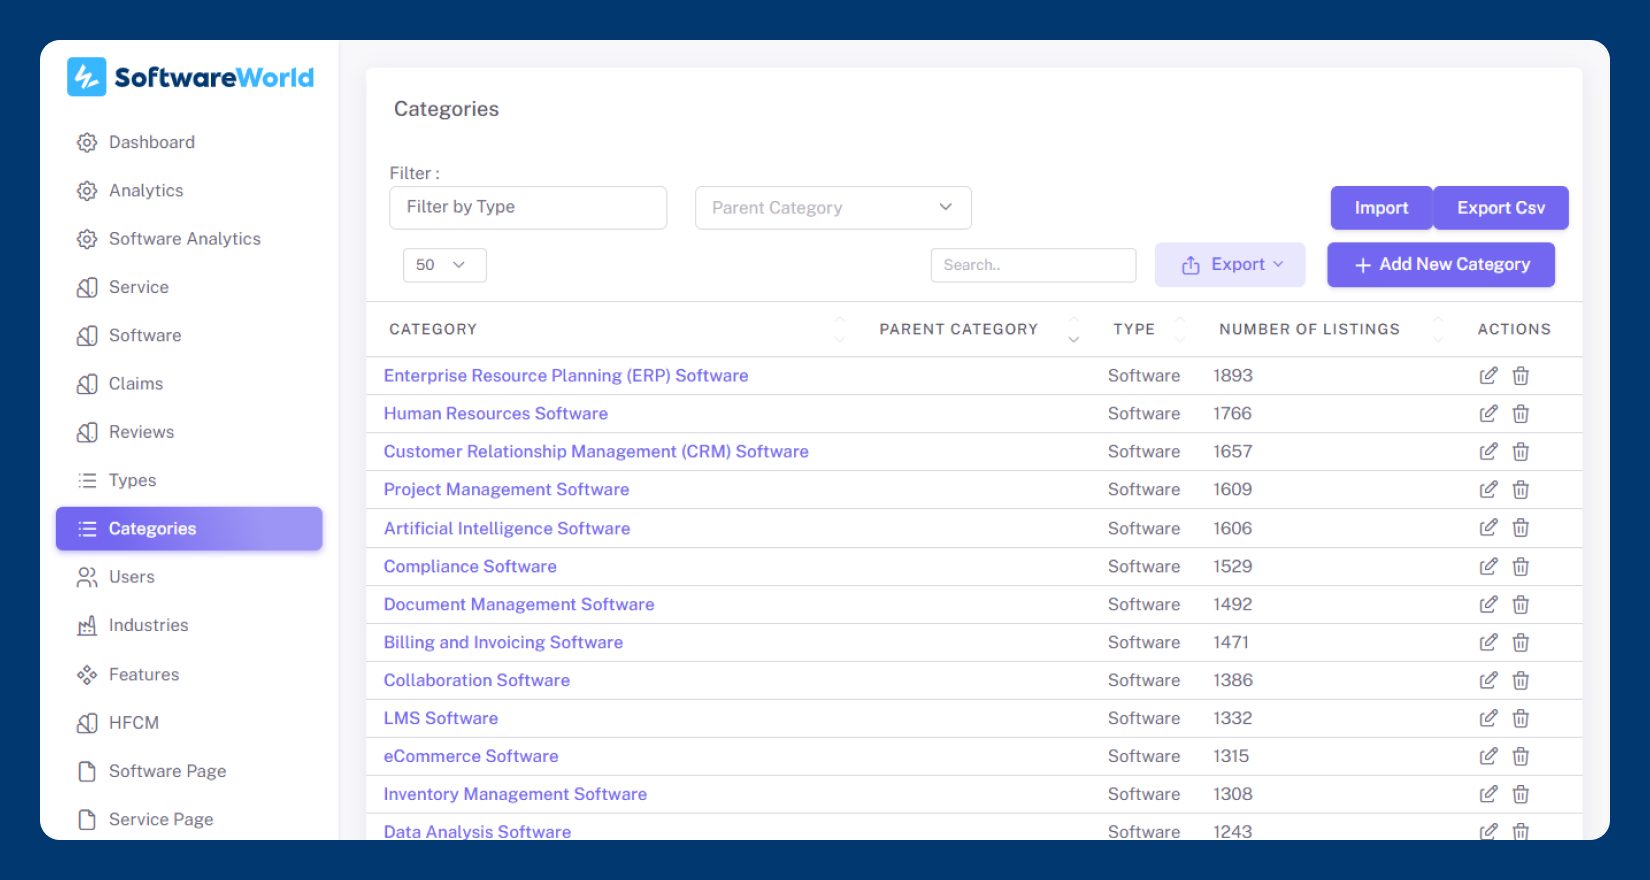Expand the 50 rows-per-page selector

(444, 265)
